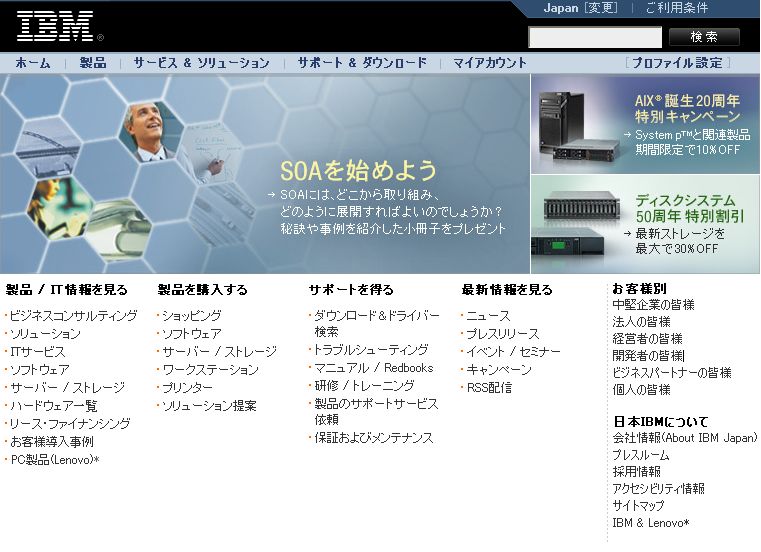
Task: Open the キャンペーン link
Action: pyautogui.click(x=499, y=370)
